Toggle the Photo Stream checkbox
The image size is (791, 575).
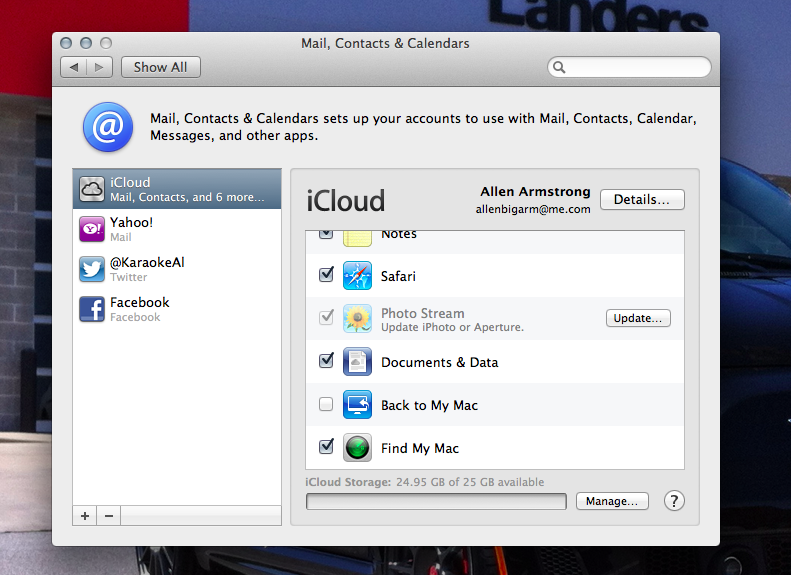point(326,318)
